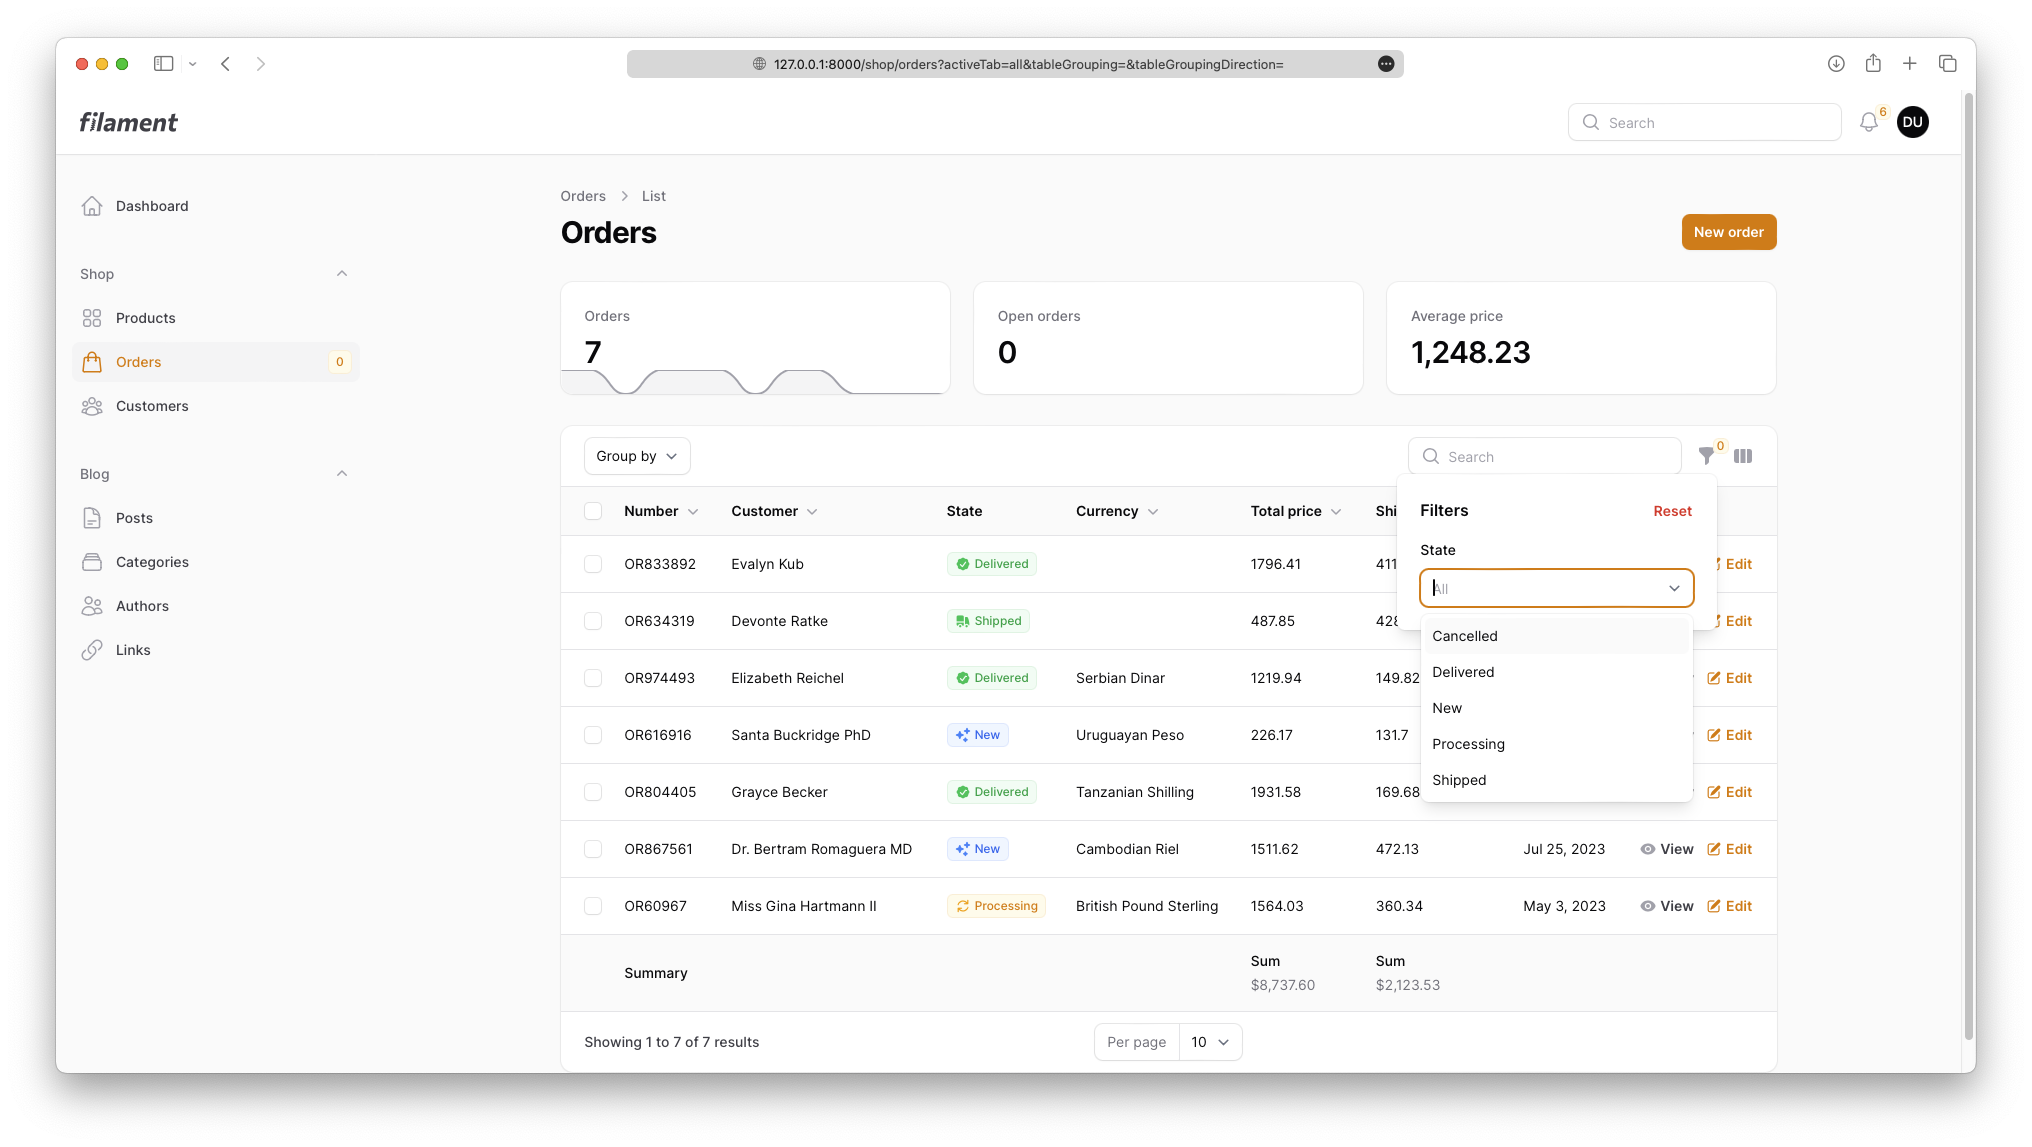
Task: Check the select-all checkbox in table header
Action: [x=593, y=511]
